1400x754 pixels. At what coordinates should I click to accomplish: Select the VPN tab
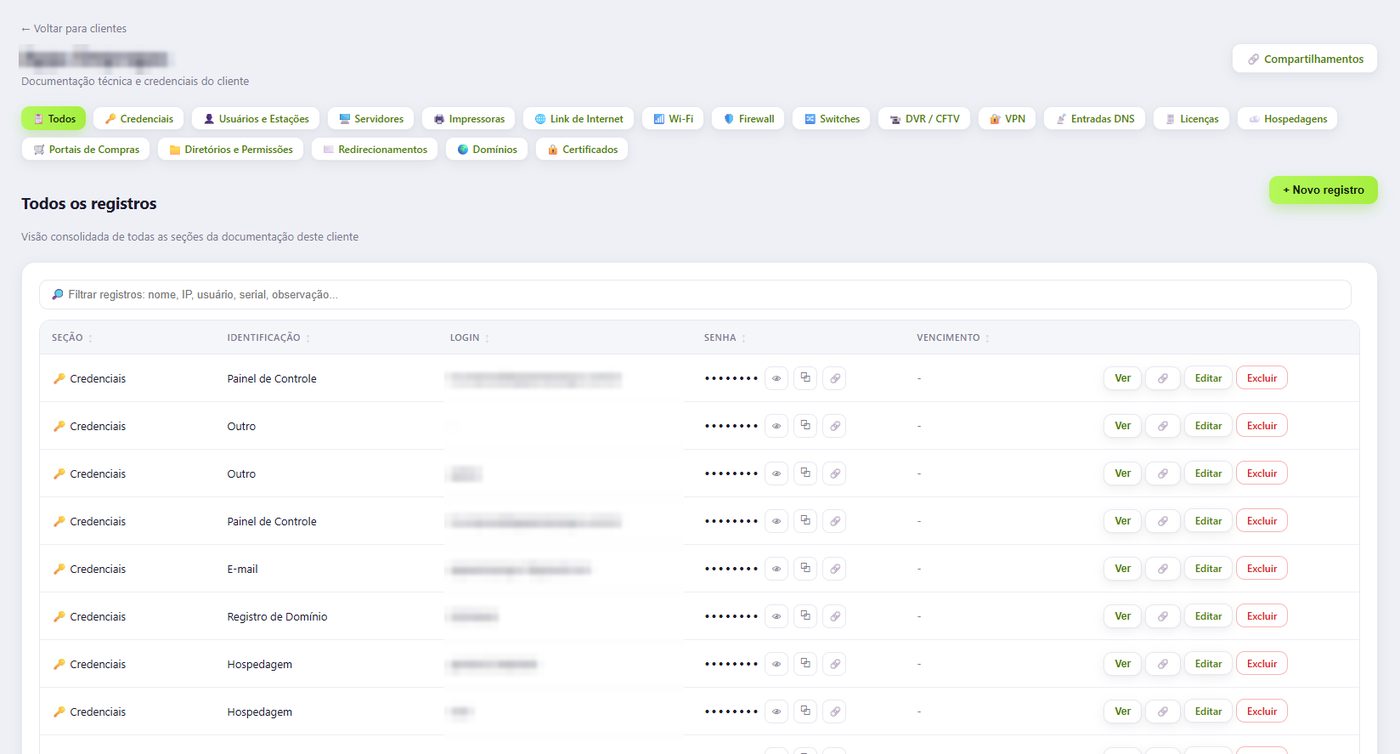coord(1007,119)
